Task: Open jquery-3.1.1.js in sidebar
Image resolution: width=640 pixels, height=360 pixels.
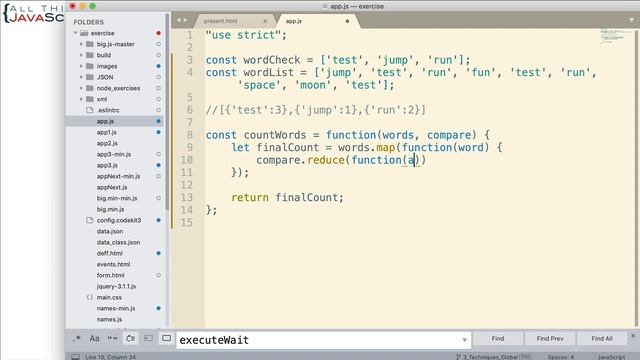Action: [x=116, y=287]
